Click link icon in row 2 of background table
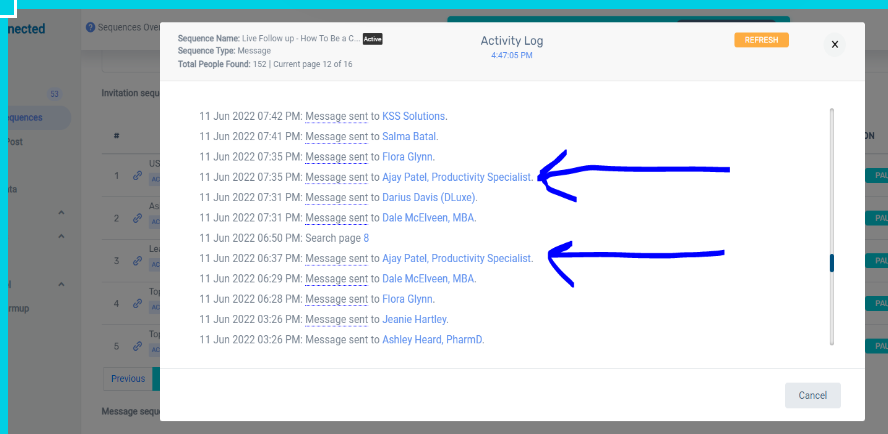This screenshot has height=434, width=888. (x=137, y=218)
